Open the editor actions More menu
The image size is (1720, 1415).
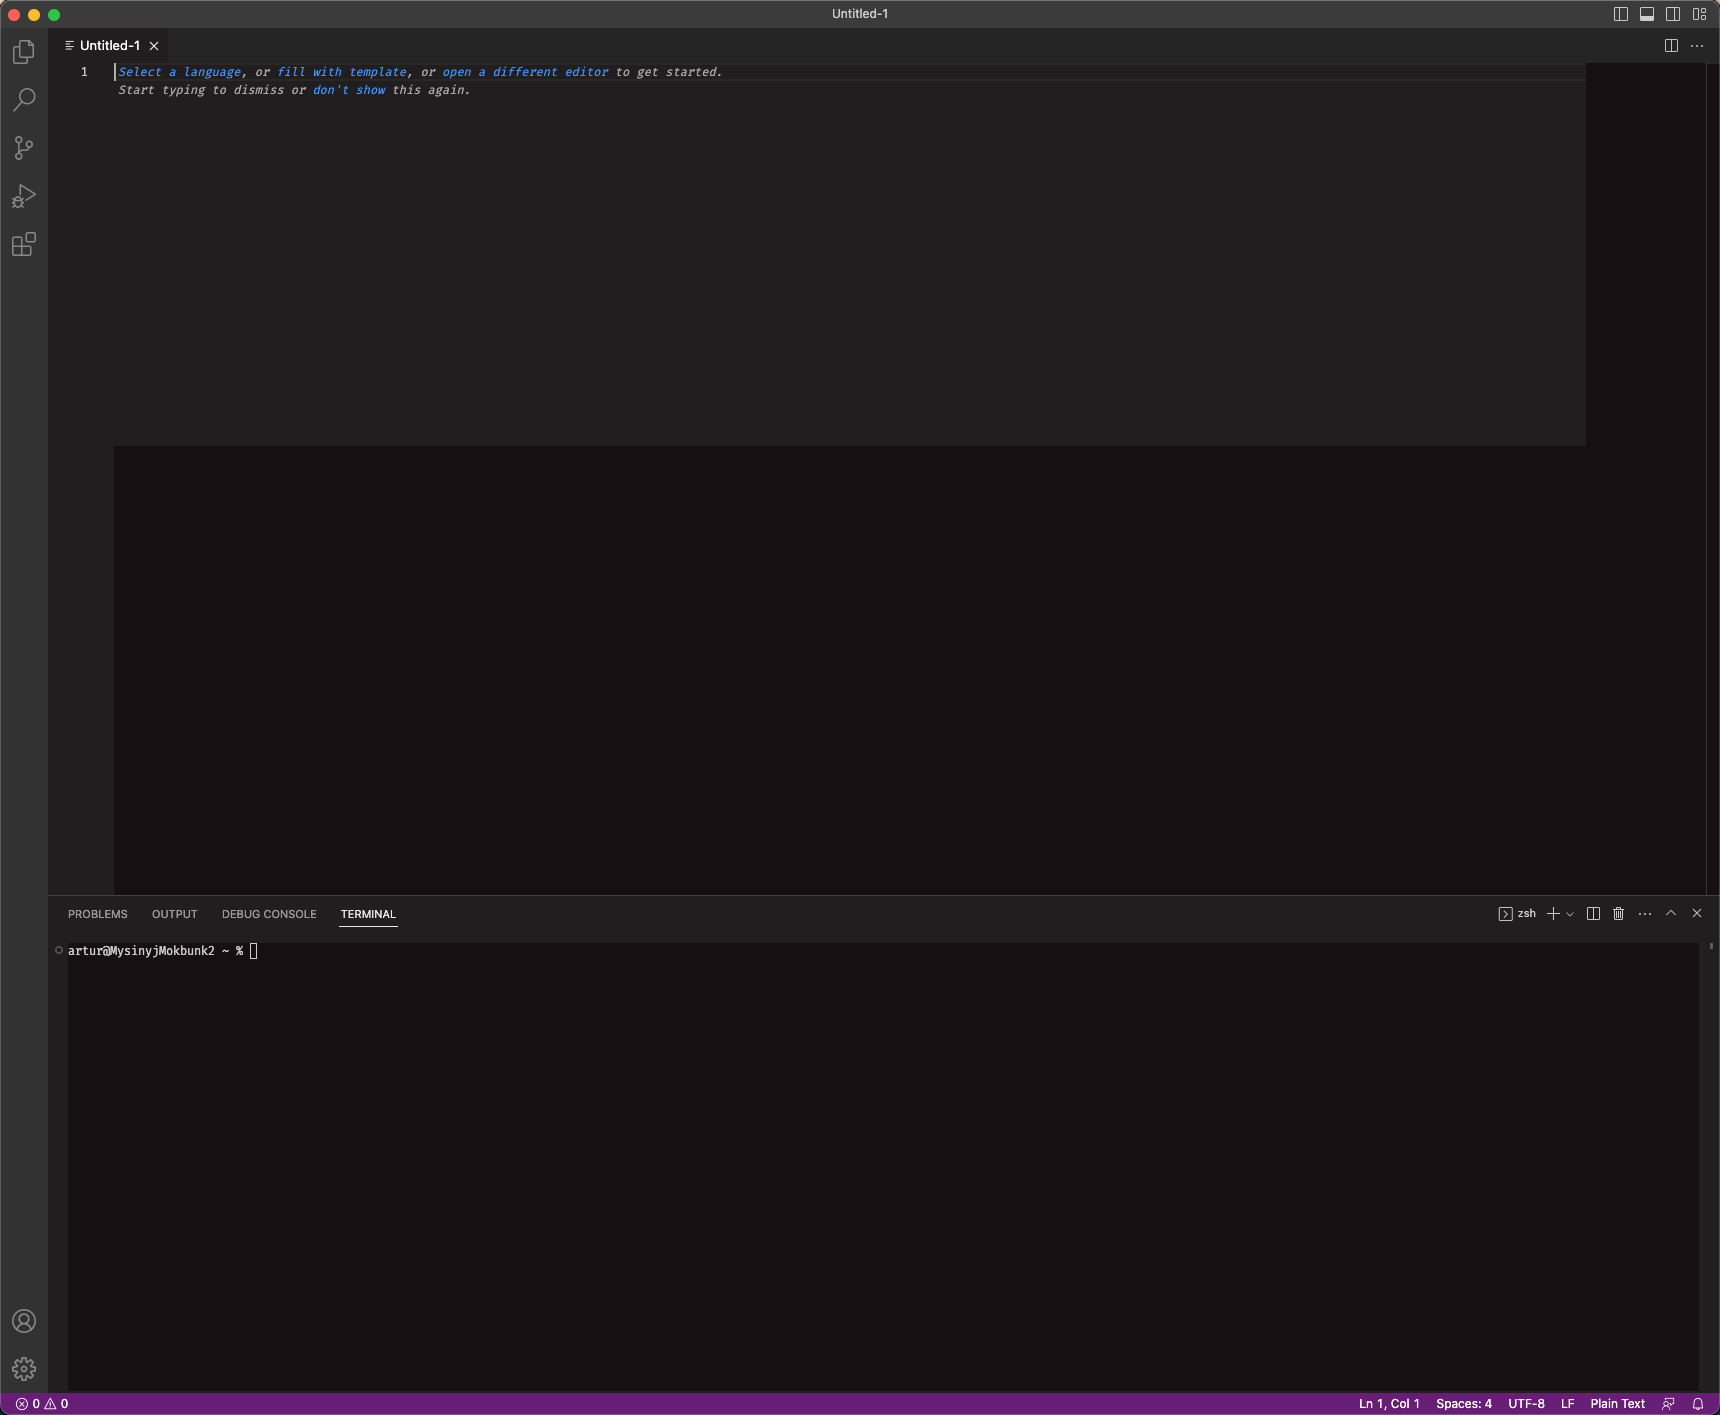tap(1696, 45)
